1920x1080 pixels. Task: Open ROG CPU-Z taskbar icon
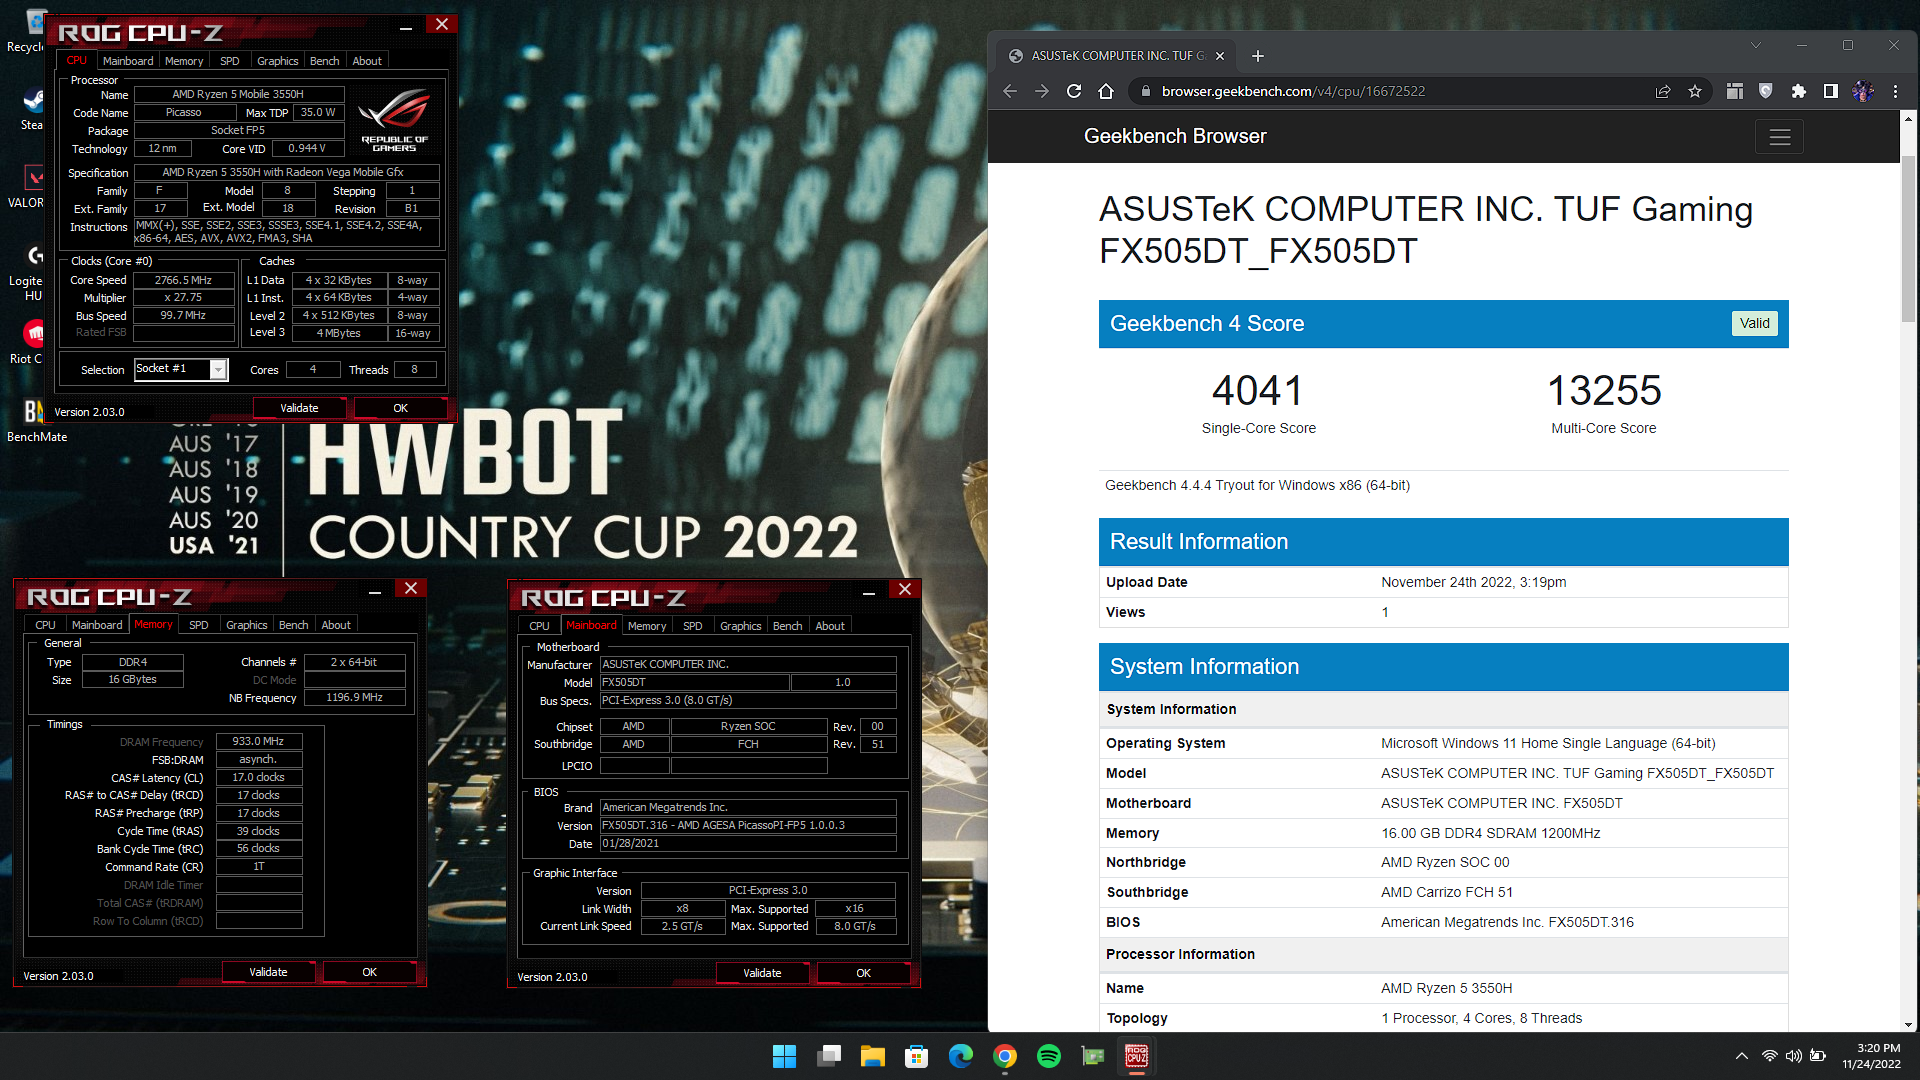tap(1137, 1056)
